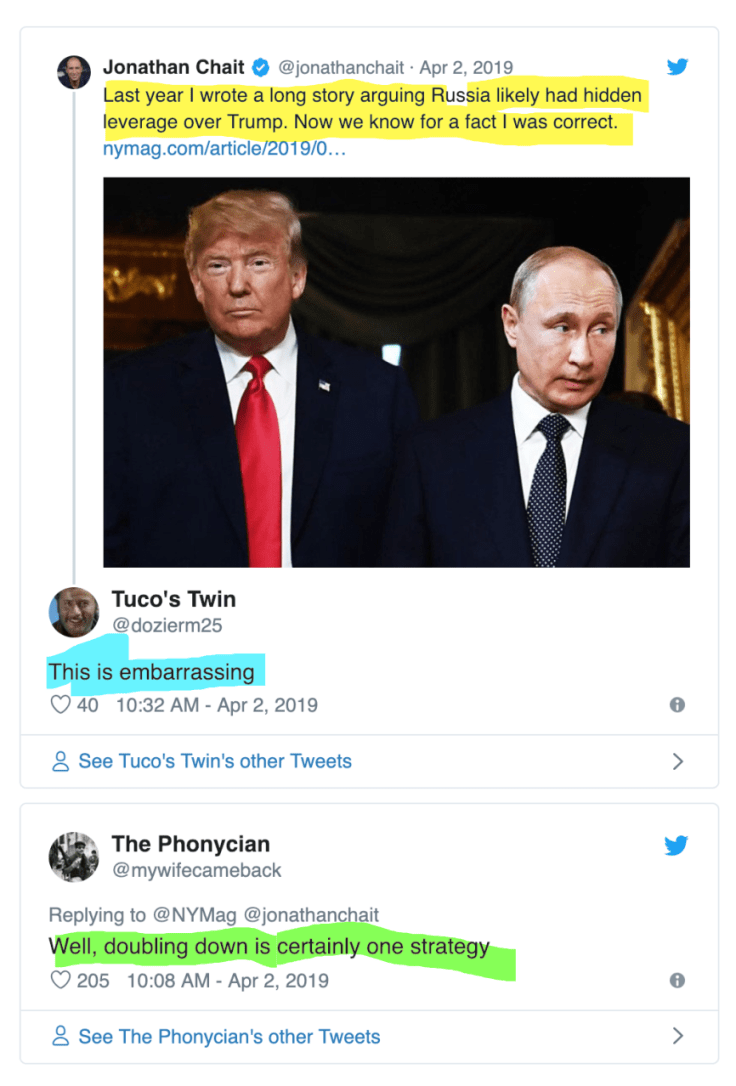
Task: Click the Twitter bird icon on Jonathan Chait's tweet
Action: coord(678,66)
